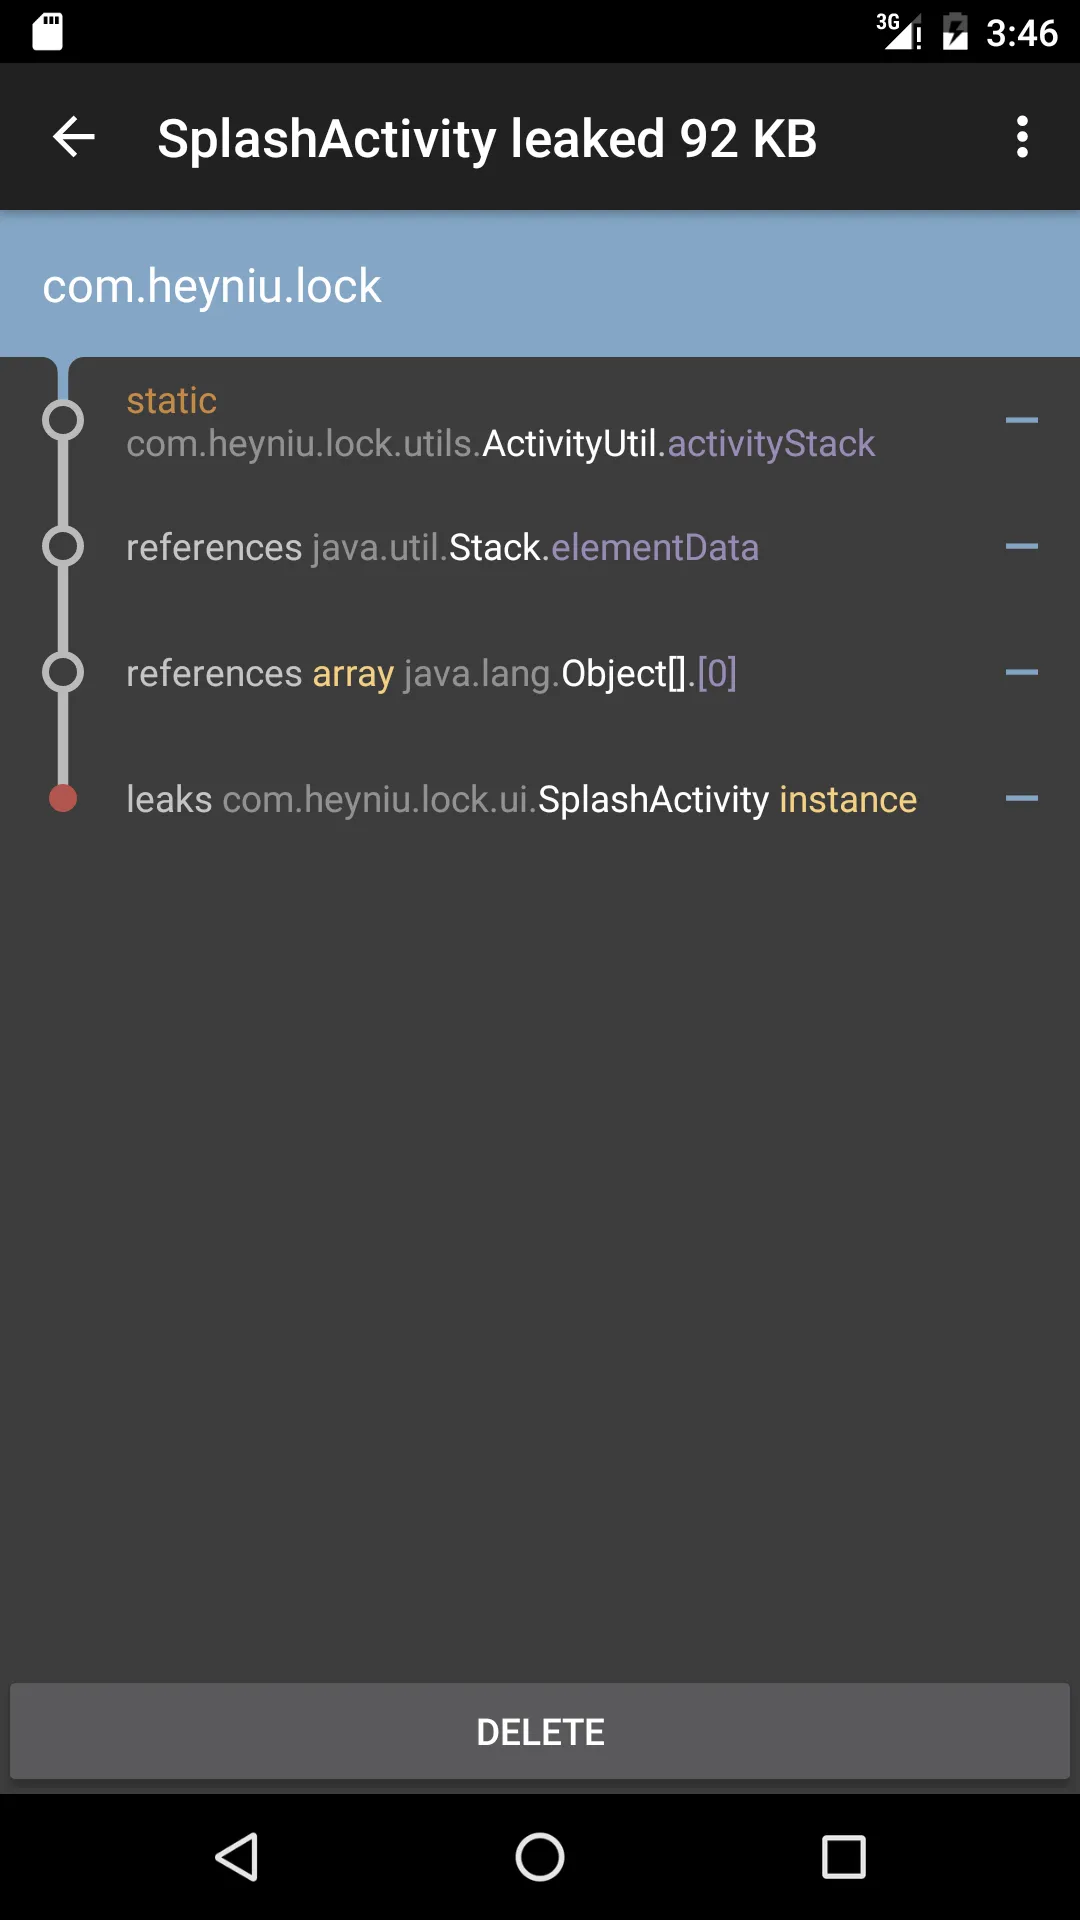Image resolution: width=1080 pixels, height=1920 pixels.
Task: Open the three-dot overflow menu
Action: [x=1021, y=137]
